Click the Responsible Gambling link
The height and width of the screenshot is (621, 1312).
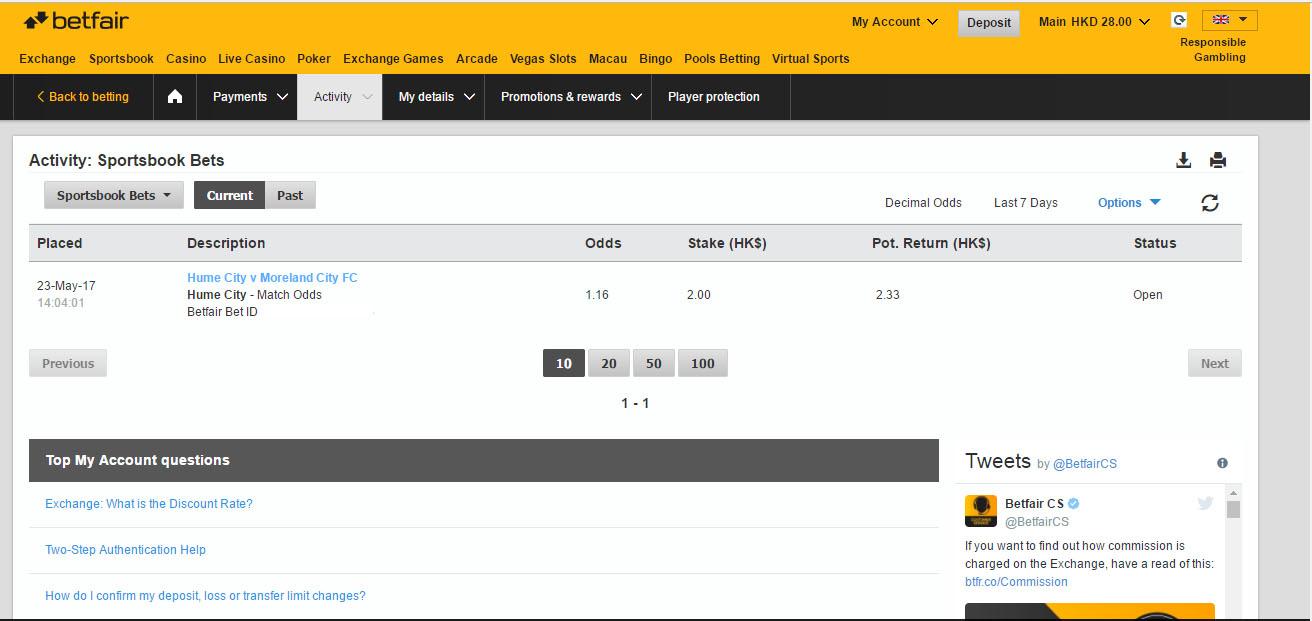point(1213,50)
